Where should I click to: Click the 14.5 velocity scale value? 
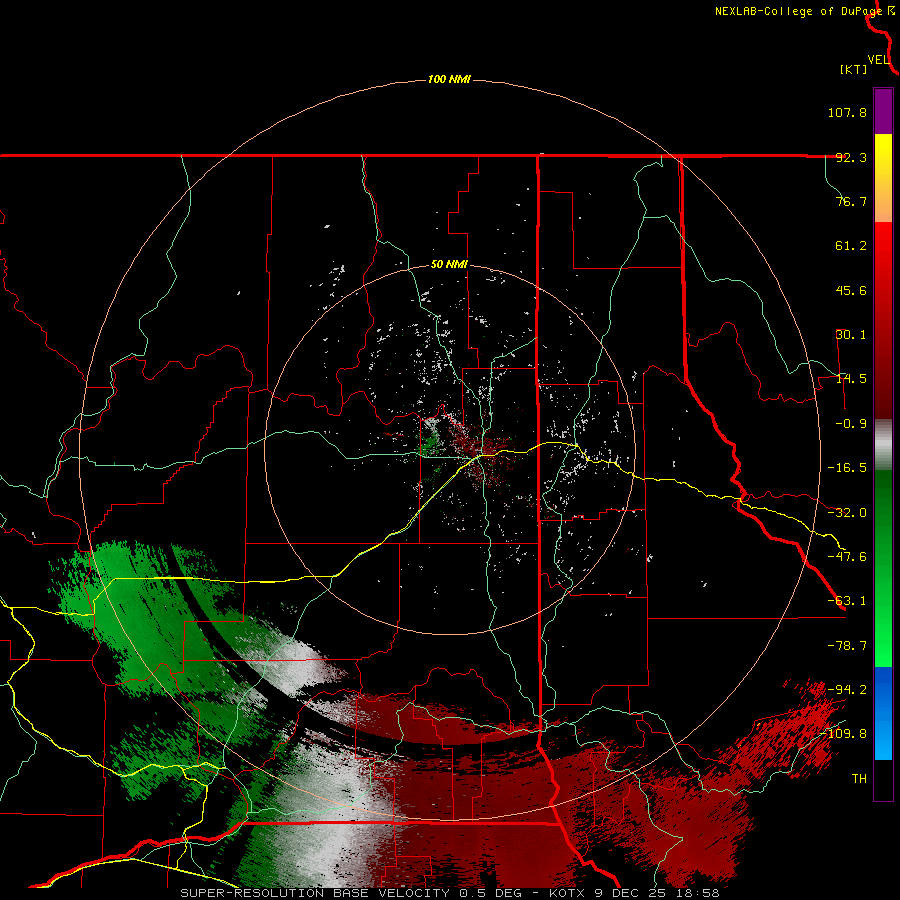pos(851,379)
